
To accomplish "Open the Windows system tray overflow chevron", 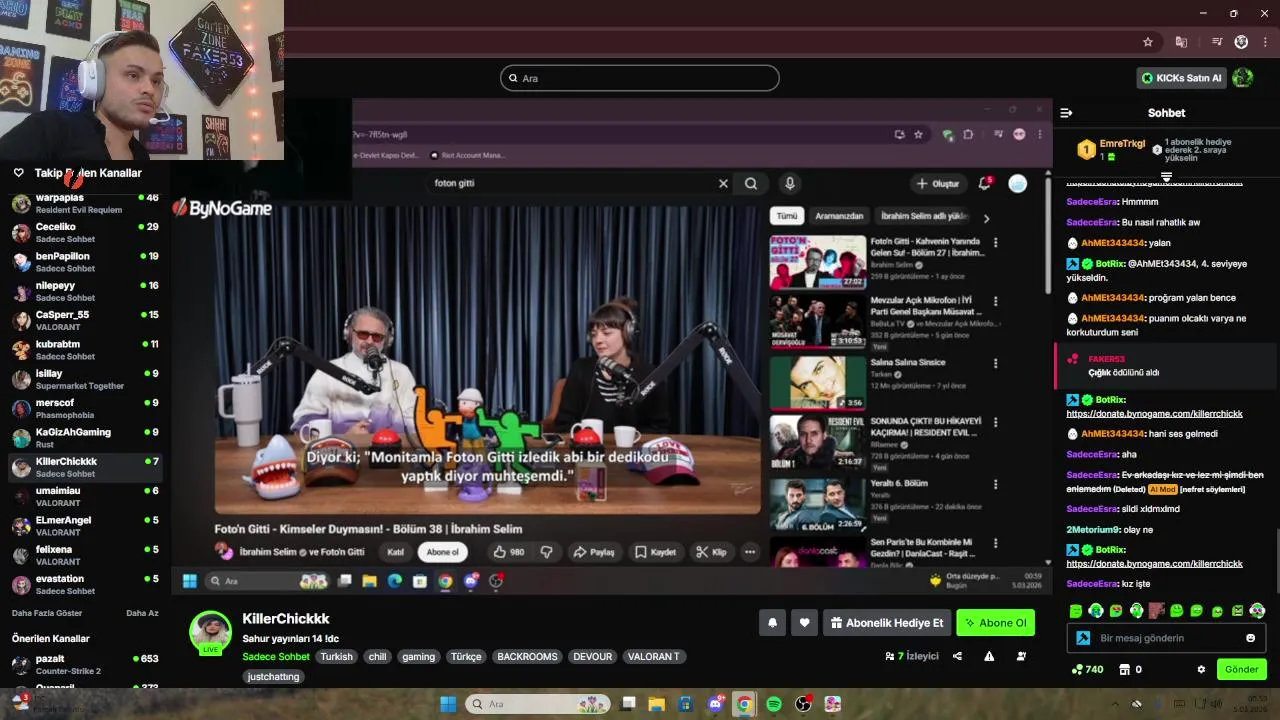I will tap(1115, 704).
